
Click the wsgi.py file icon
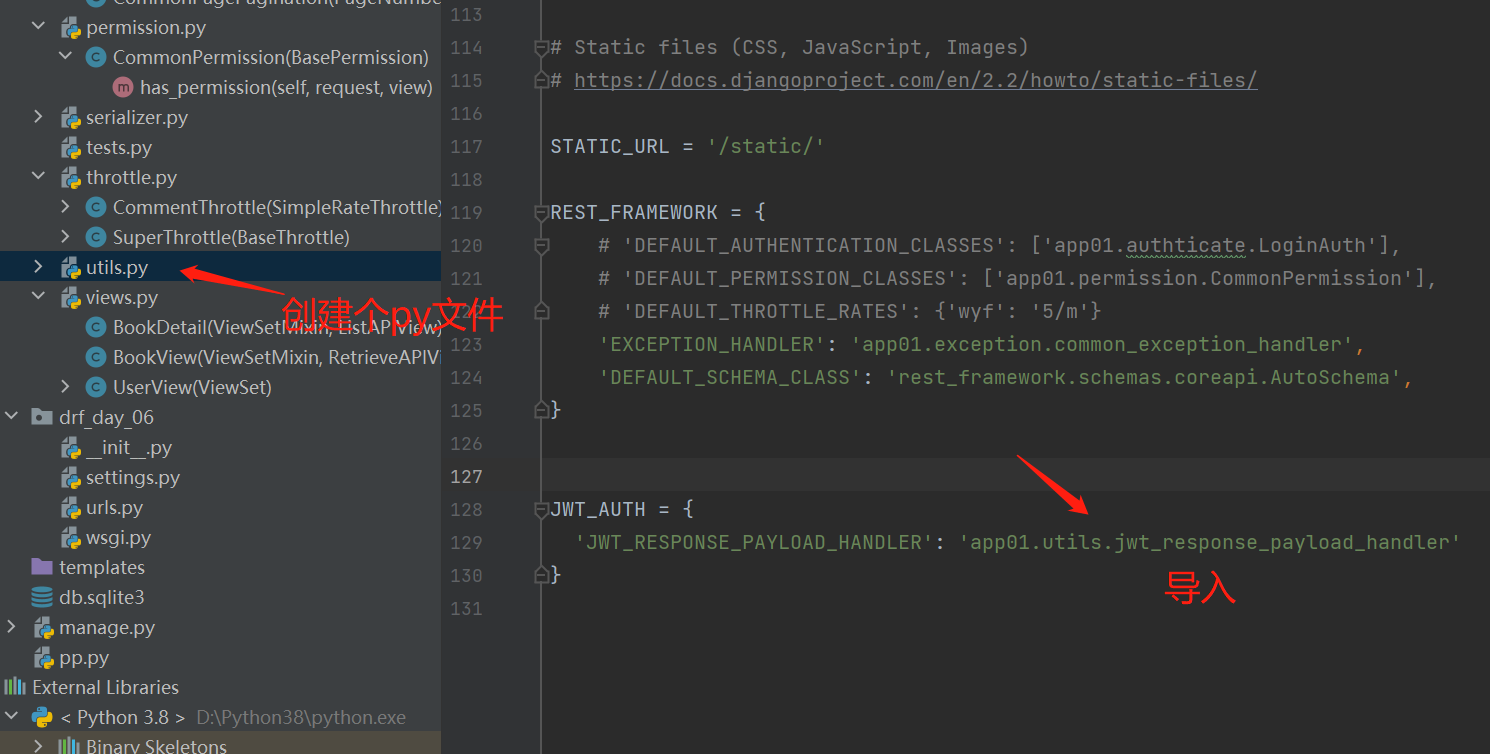coord(70,538)
